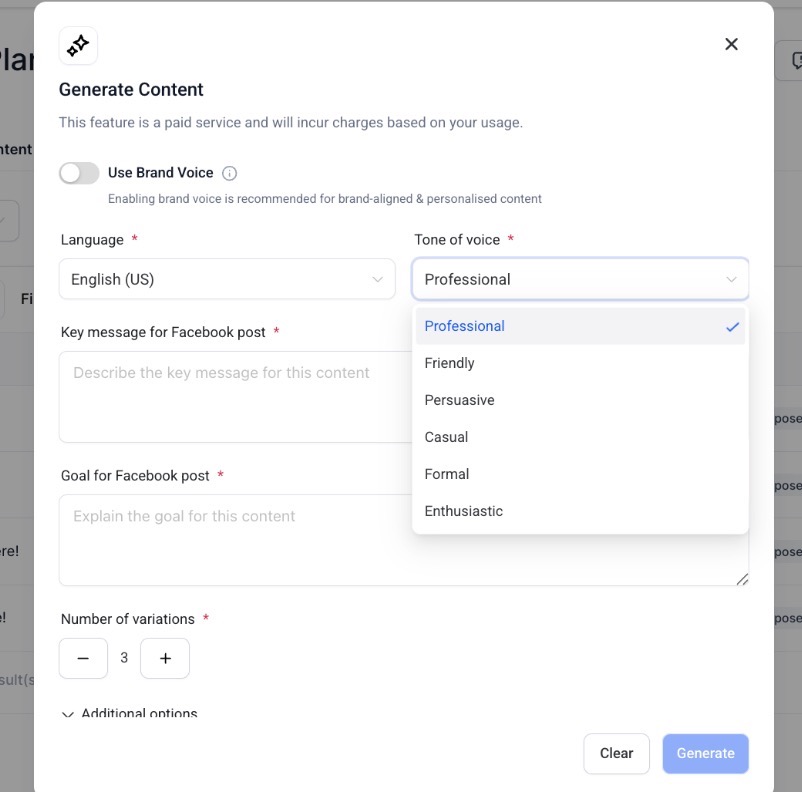This screenshot has height=792, width=802.
Task: Collapse the Tone of voice dropdown
Action: click(580, 280)
